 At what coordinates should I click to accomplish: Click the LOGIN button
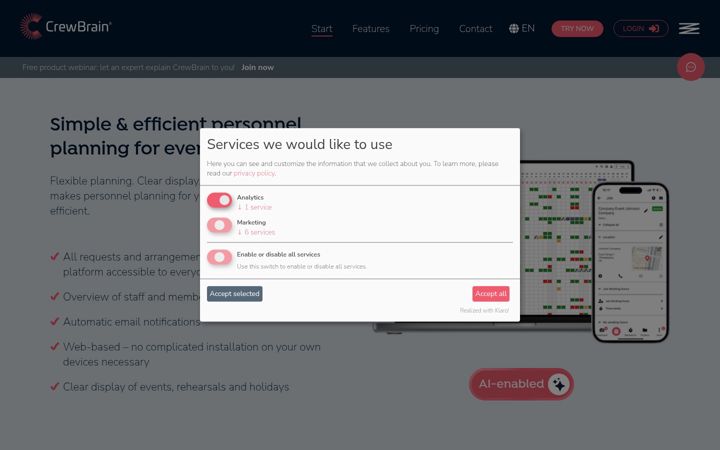641,28
